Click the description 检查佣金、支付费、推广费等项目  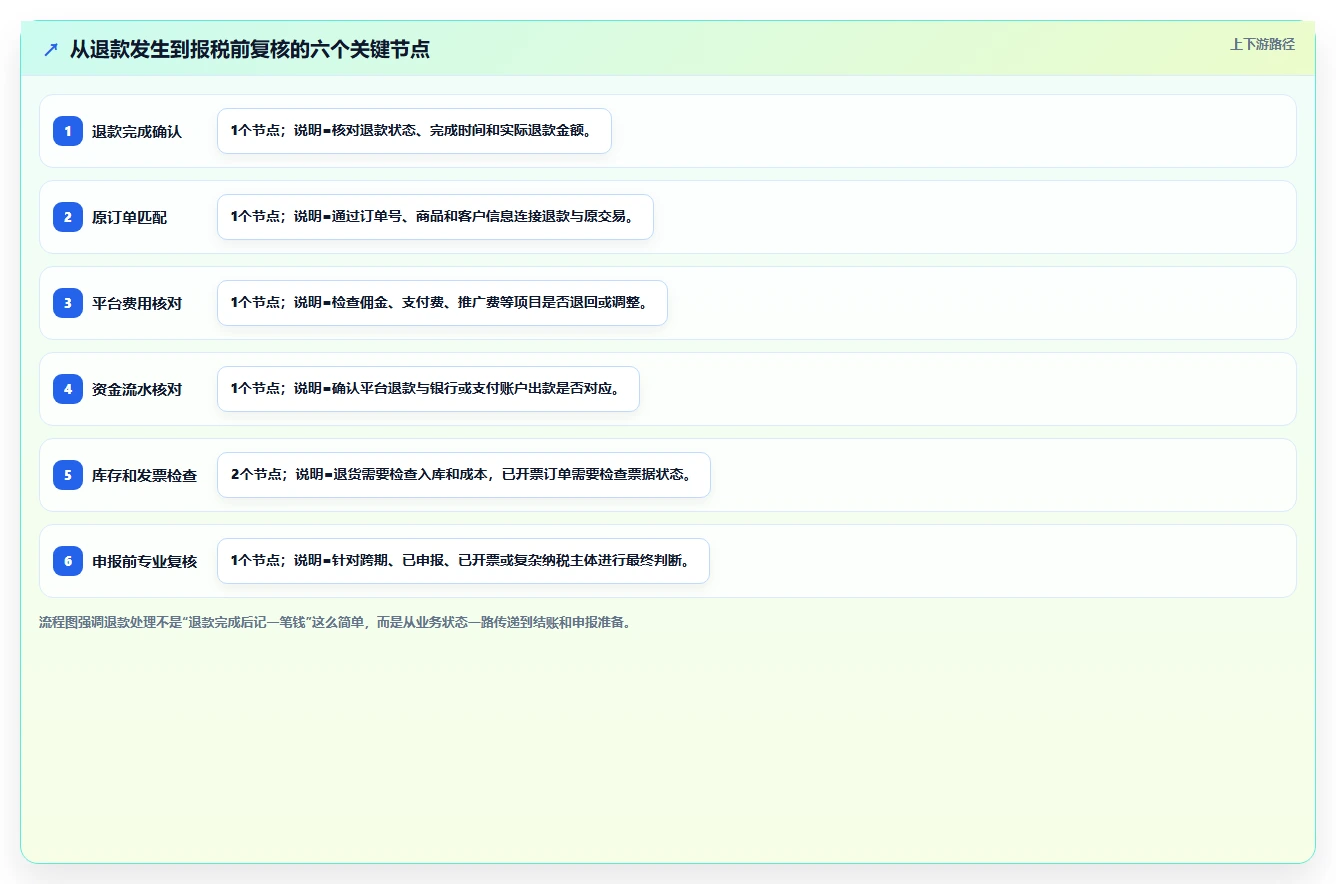442,303
